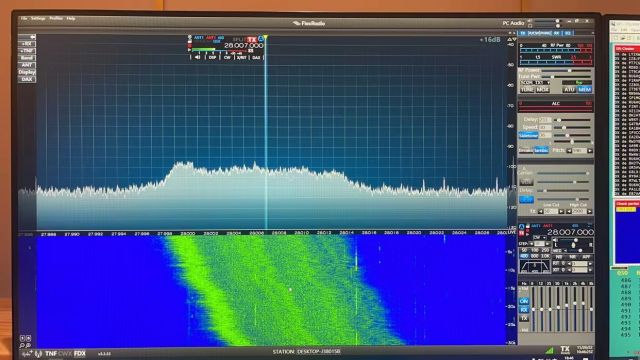
Task: Toggle the equalizer ON button
Action: [524, 301]
